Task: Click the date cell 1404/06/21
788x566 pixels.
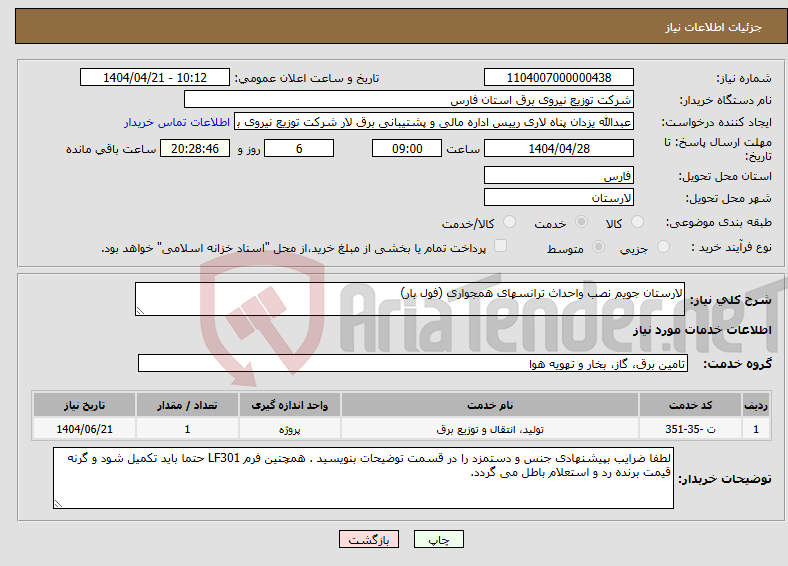Action: [x=84, y=429]
